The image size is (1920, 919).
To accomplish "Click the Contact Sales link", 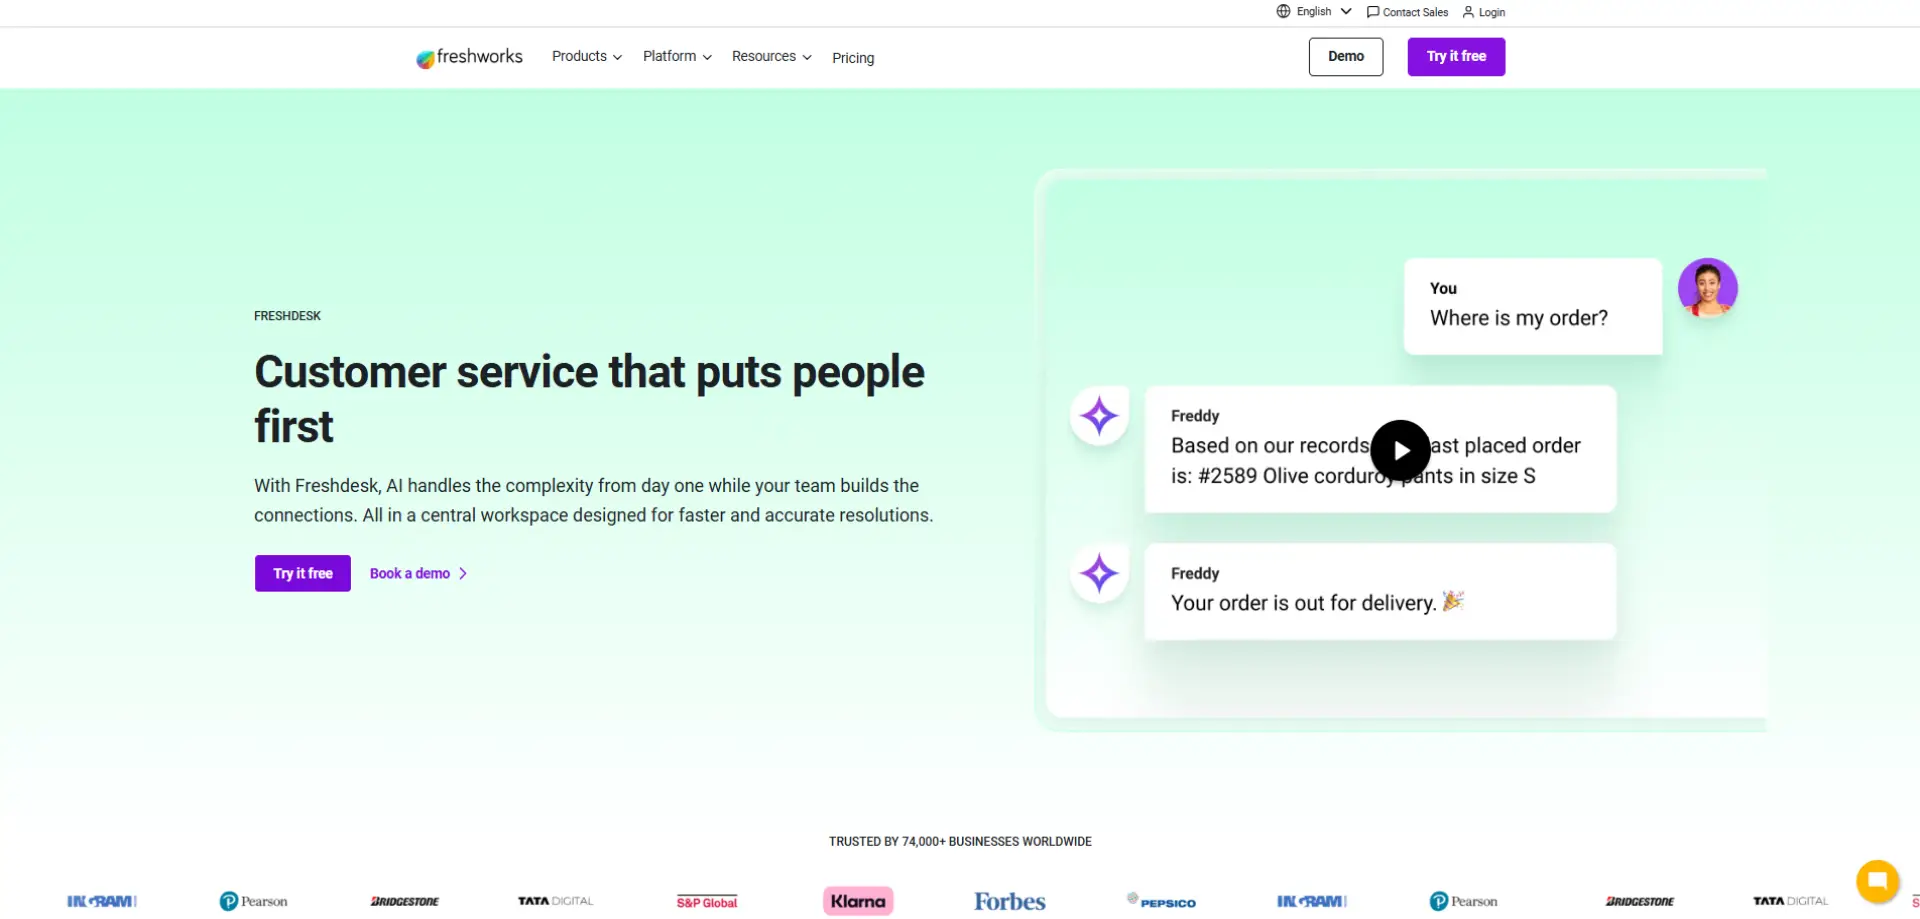I will pos(1407,12).
